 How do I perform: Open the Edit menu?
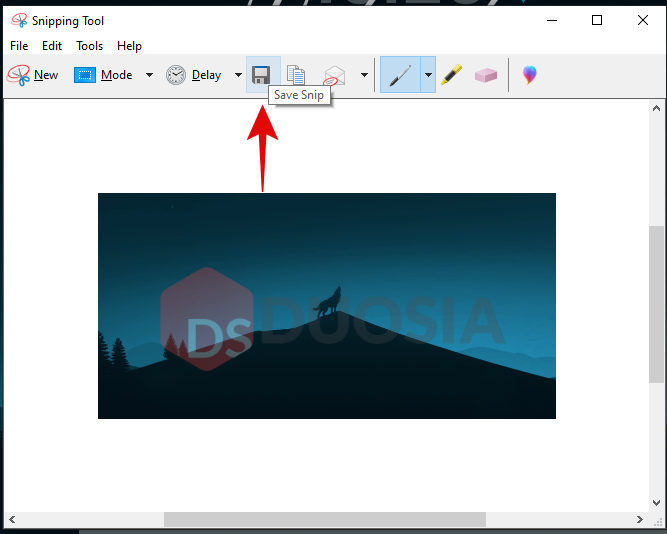[x=52, y=46]
